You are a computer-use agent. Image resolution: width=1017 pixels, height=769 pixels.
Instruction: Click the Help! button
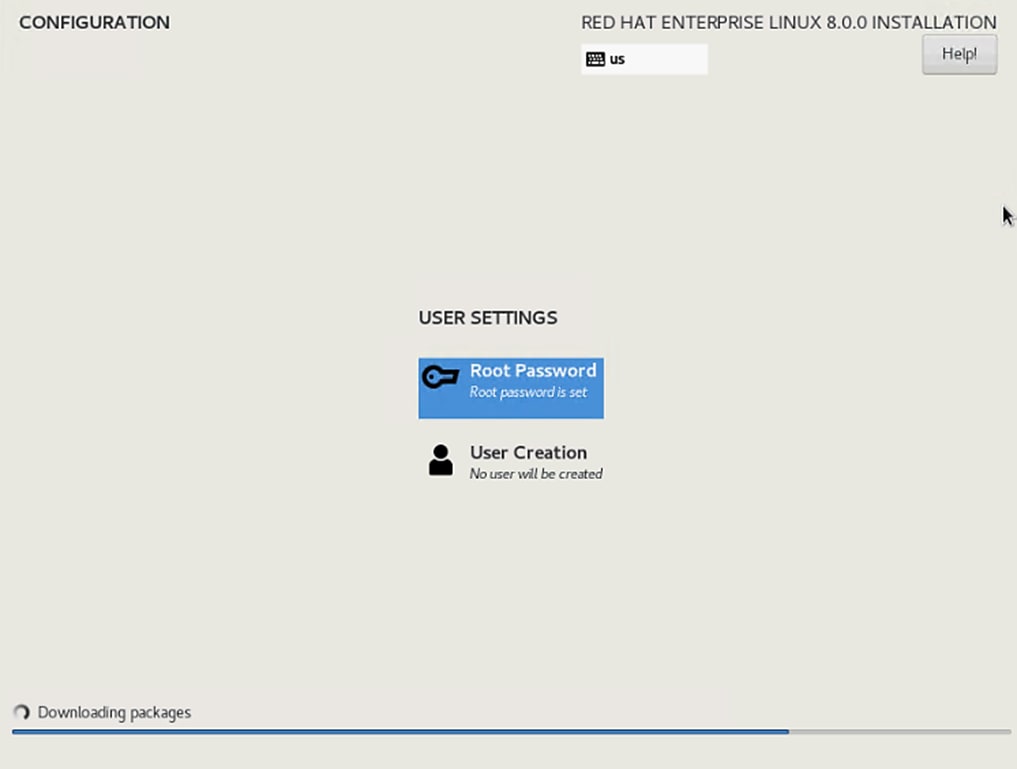pos(959,54)
